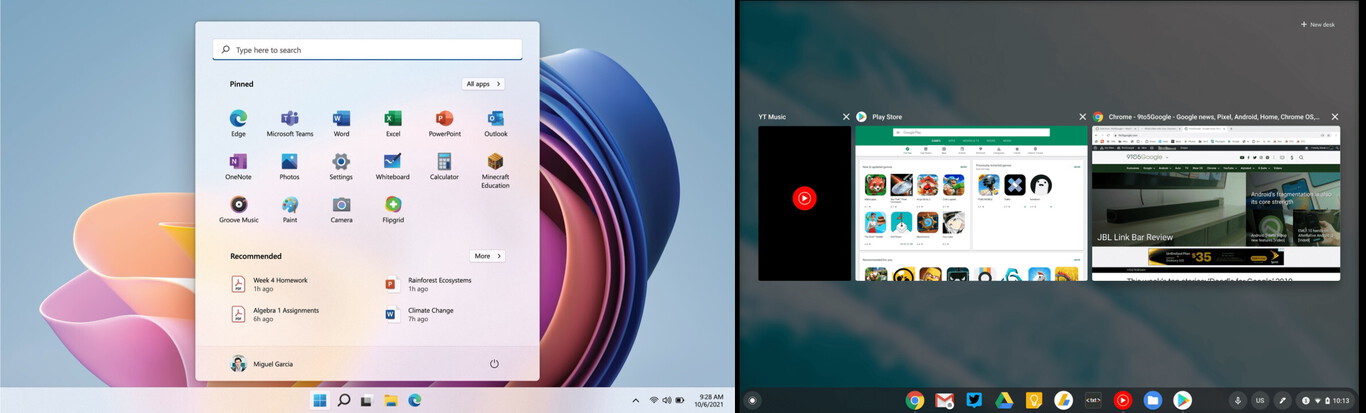The height and width of the screenshot is (413, 1366).
Task: Launch the Paint app
Action: pos(290,209)
